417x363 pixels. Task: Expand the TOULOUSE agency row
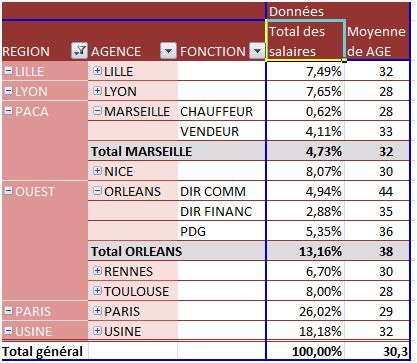pyautogui.click(x=97, y=291)
